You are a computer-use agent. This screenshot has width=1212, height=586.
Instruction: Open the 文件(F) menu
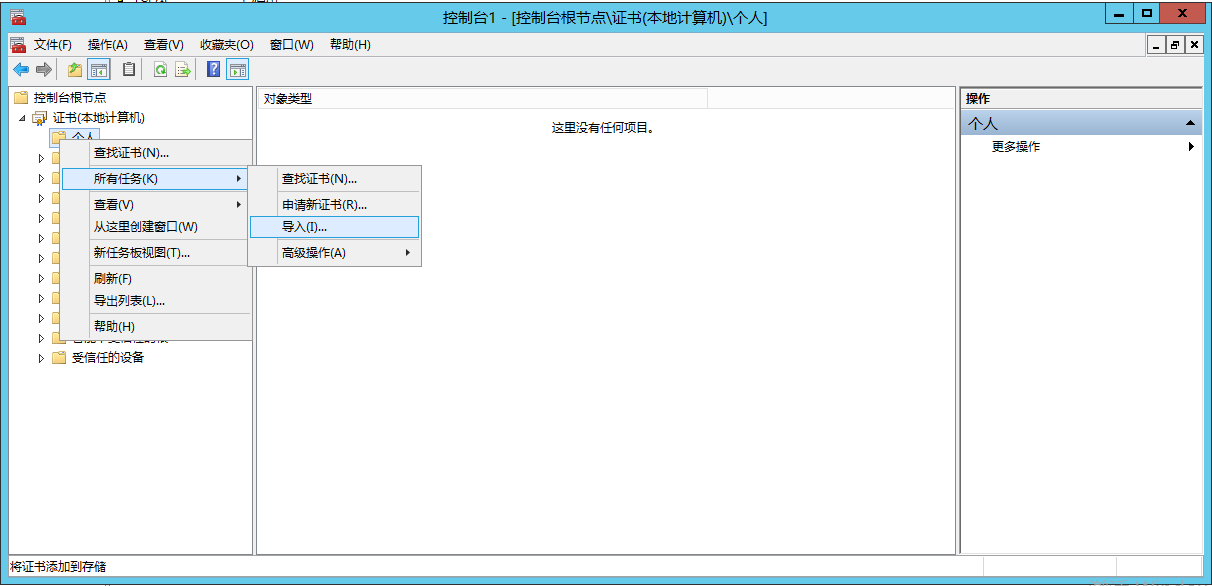tap(53, 45)
